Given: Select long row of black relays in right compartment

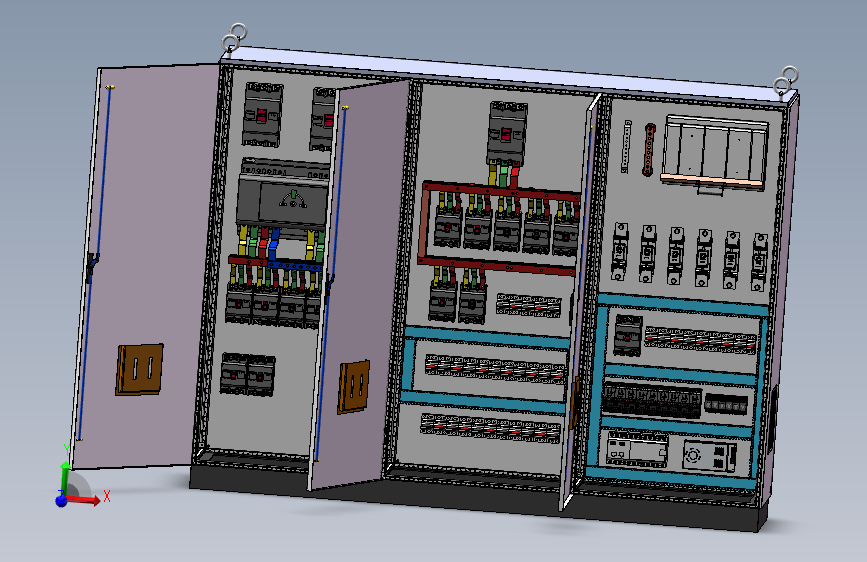Looking at the screenshot, I should tap(651, 399).
